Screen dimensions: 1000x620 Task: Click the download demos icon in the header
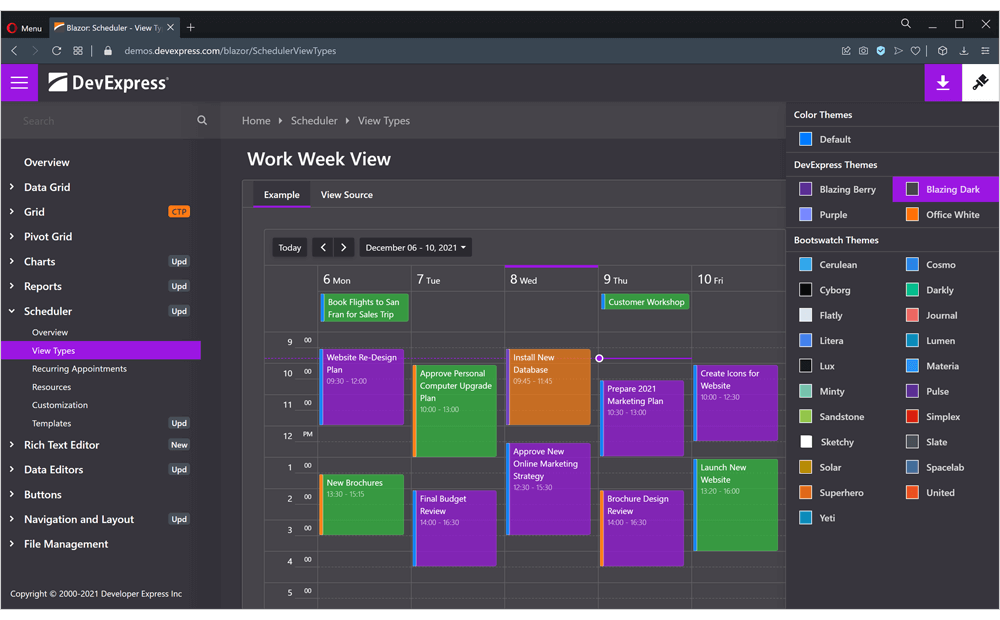pyautogui.click(x=942, y=82)
